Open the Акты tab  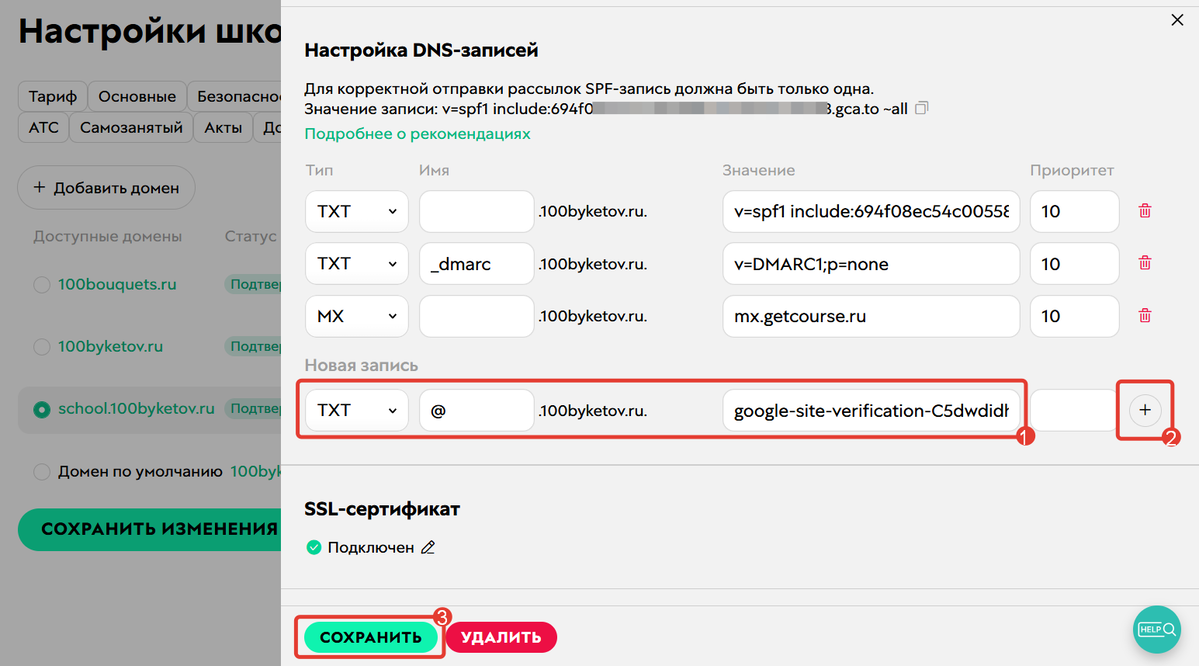pyautogui.click(x=223, y=128)
